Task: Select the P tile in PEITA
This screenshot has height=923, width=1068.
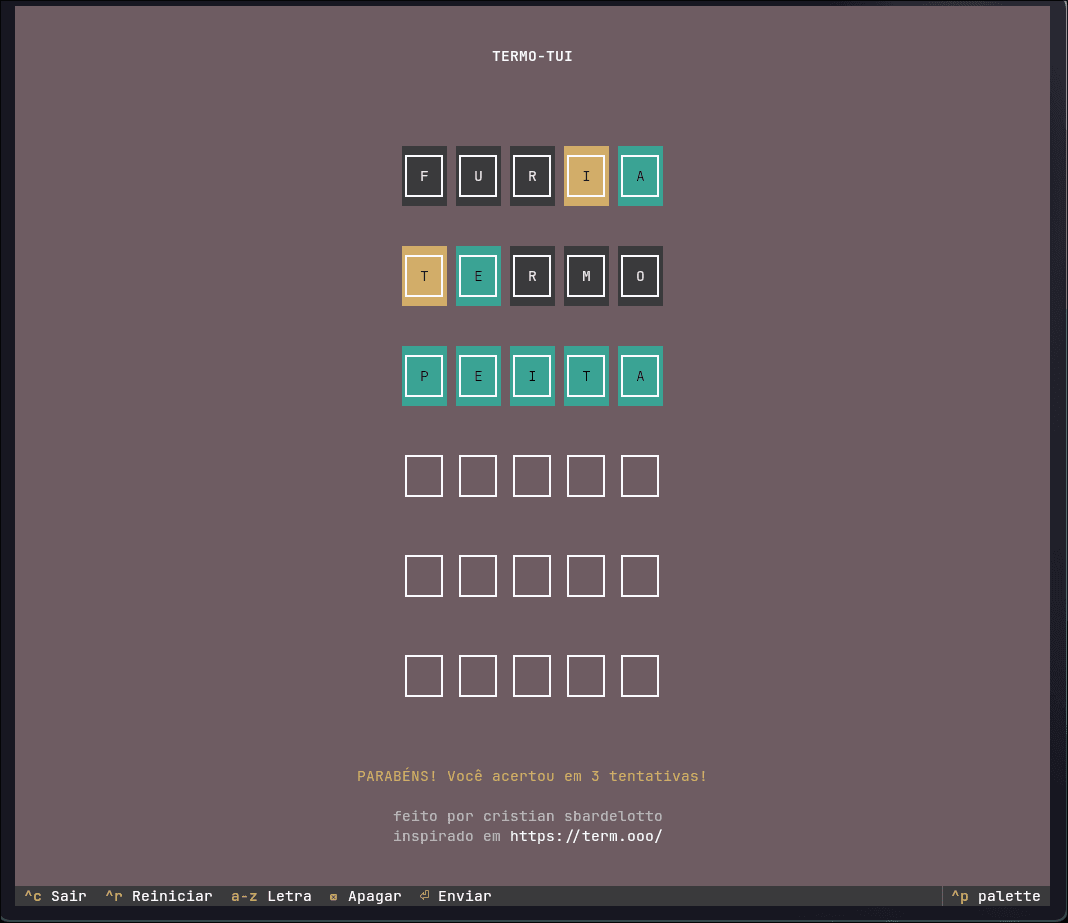Action: [424, 376]
